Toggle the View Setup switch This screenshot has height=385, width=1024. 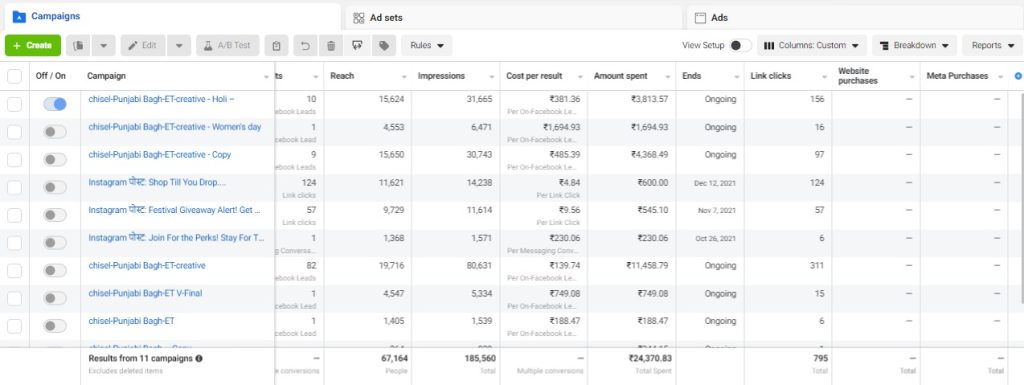740,46
